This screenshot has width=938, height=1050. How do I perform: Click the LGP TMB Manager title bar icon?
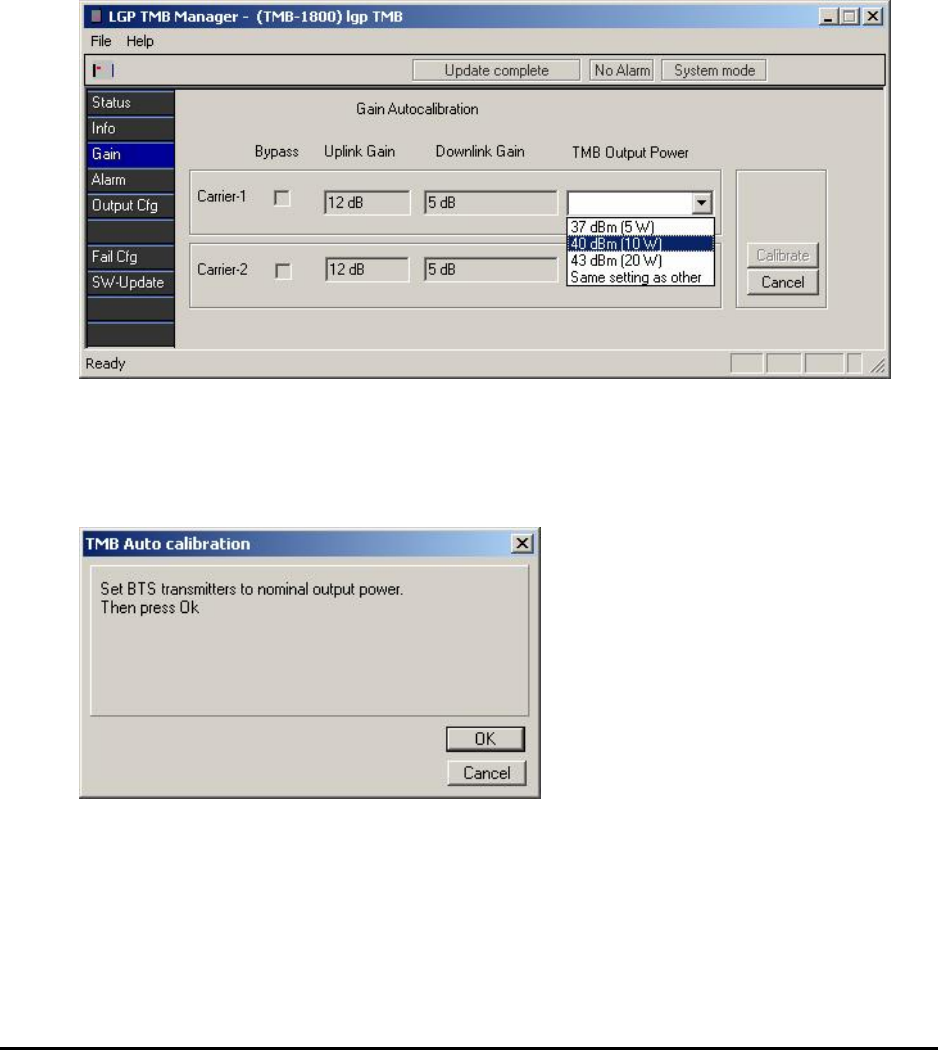pos(96,16)
